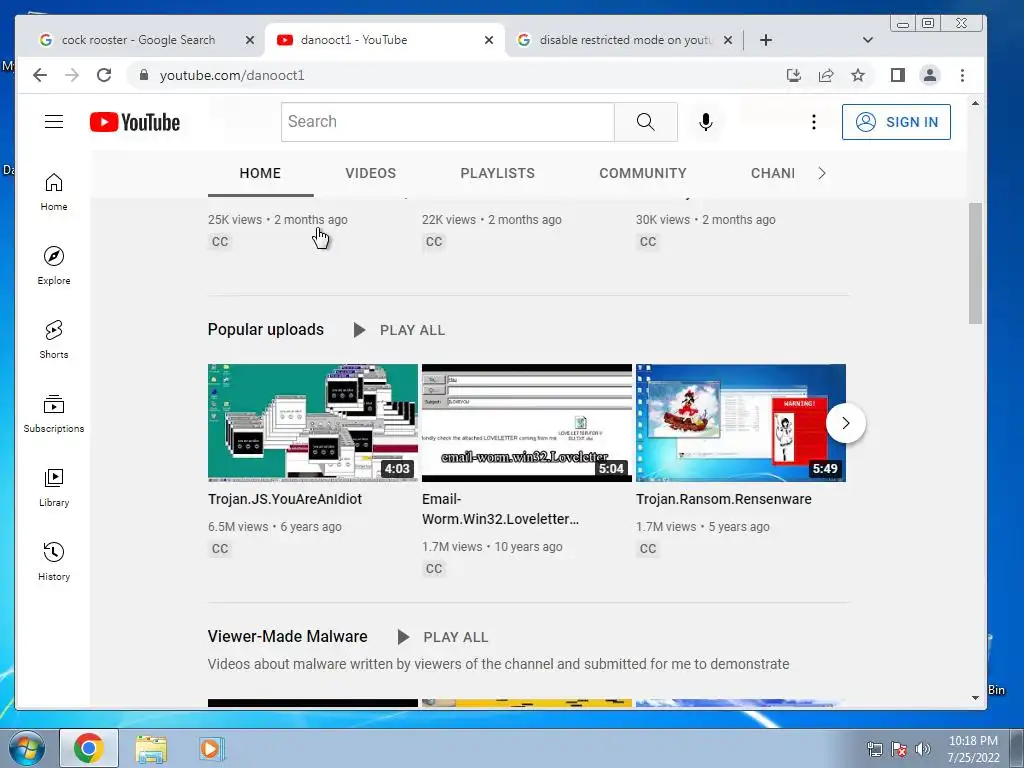
Task: Open Windows Explorer from the taskbar
Action: (151, 748)
